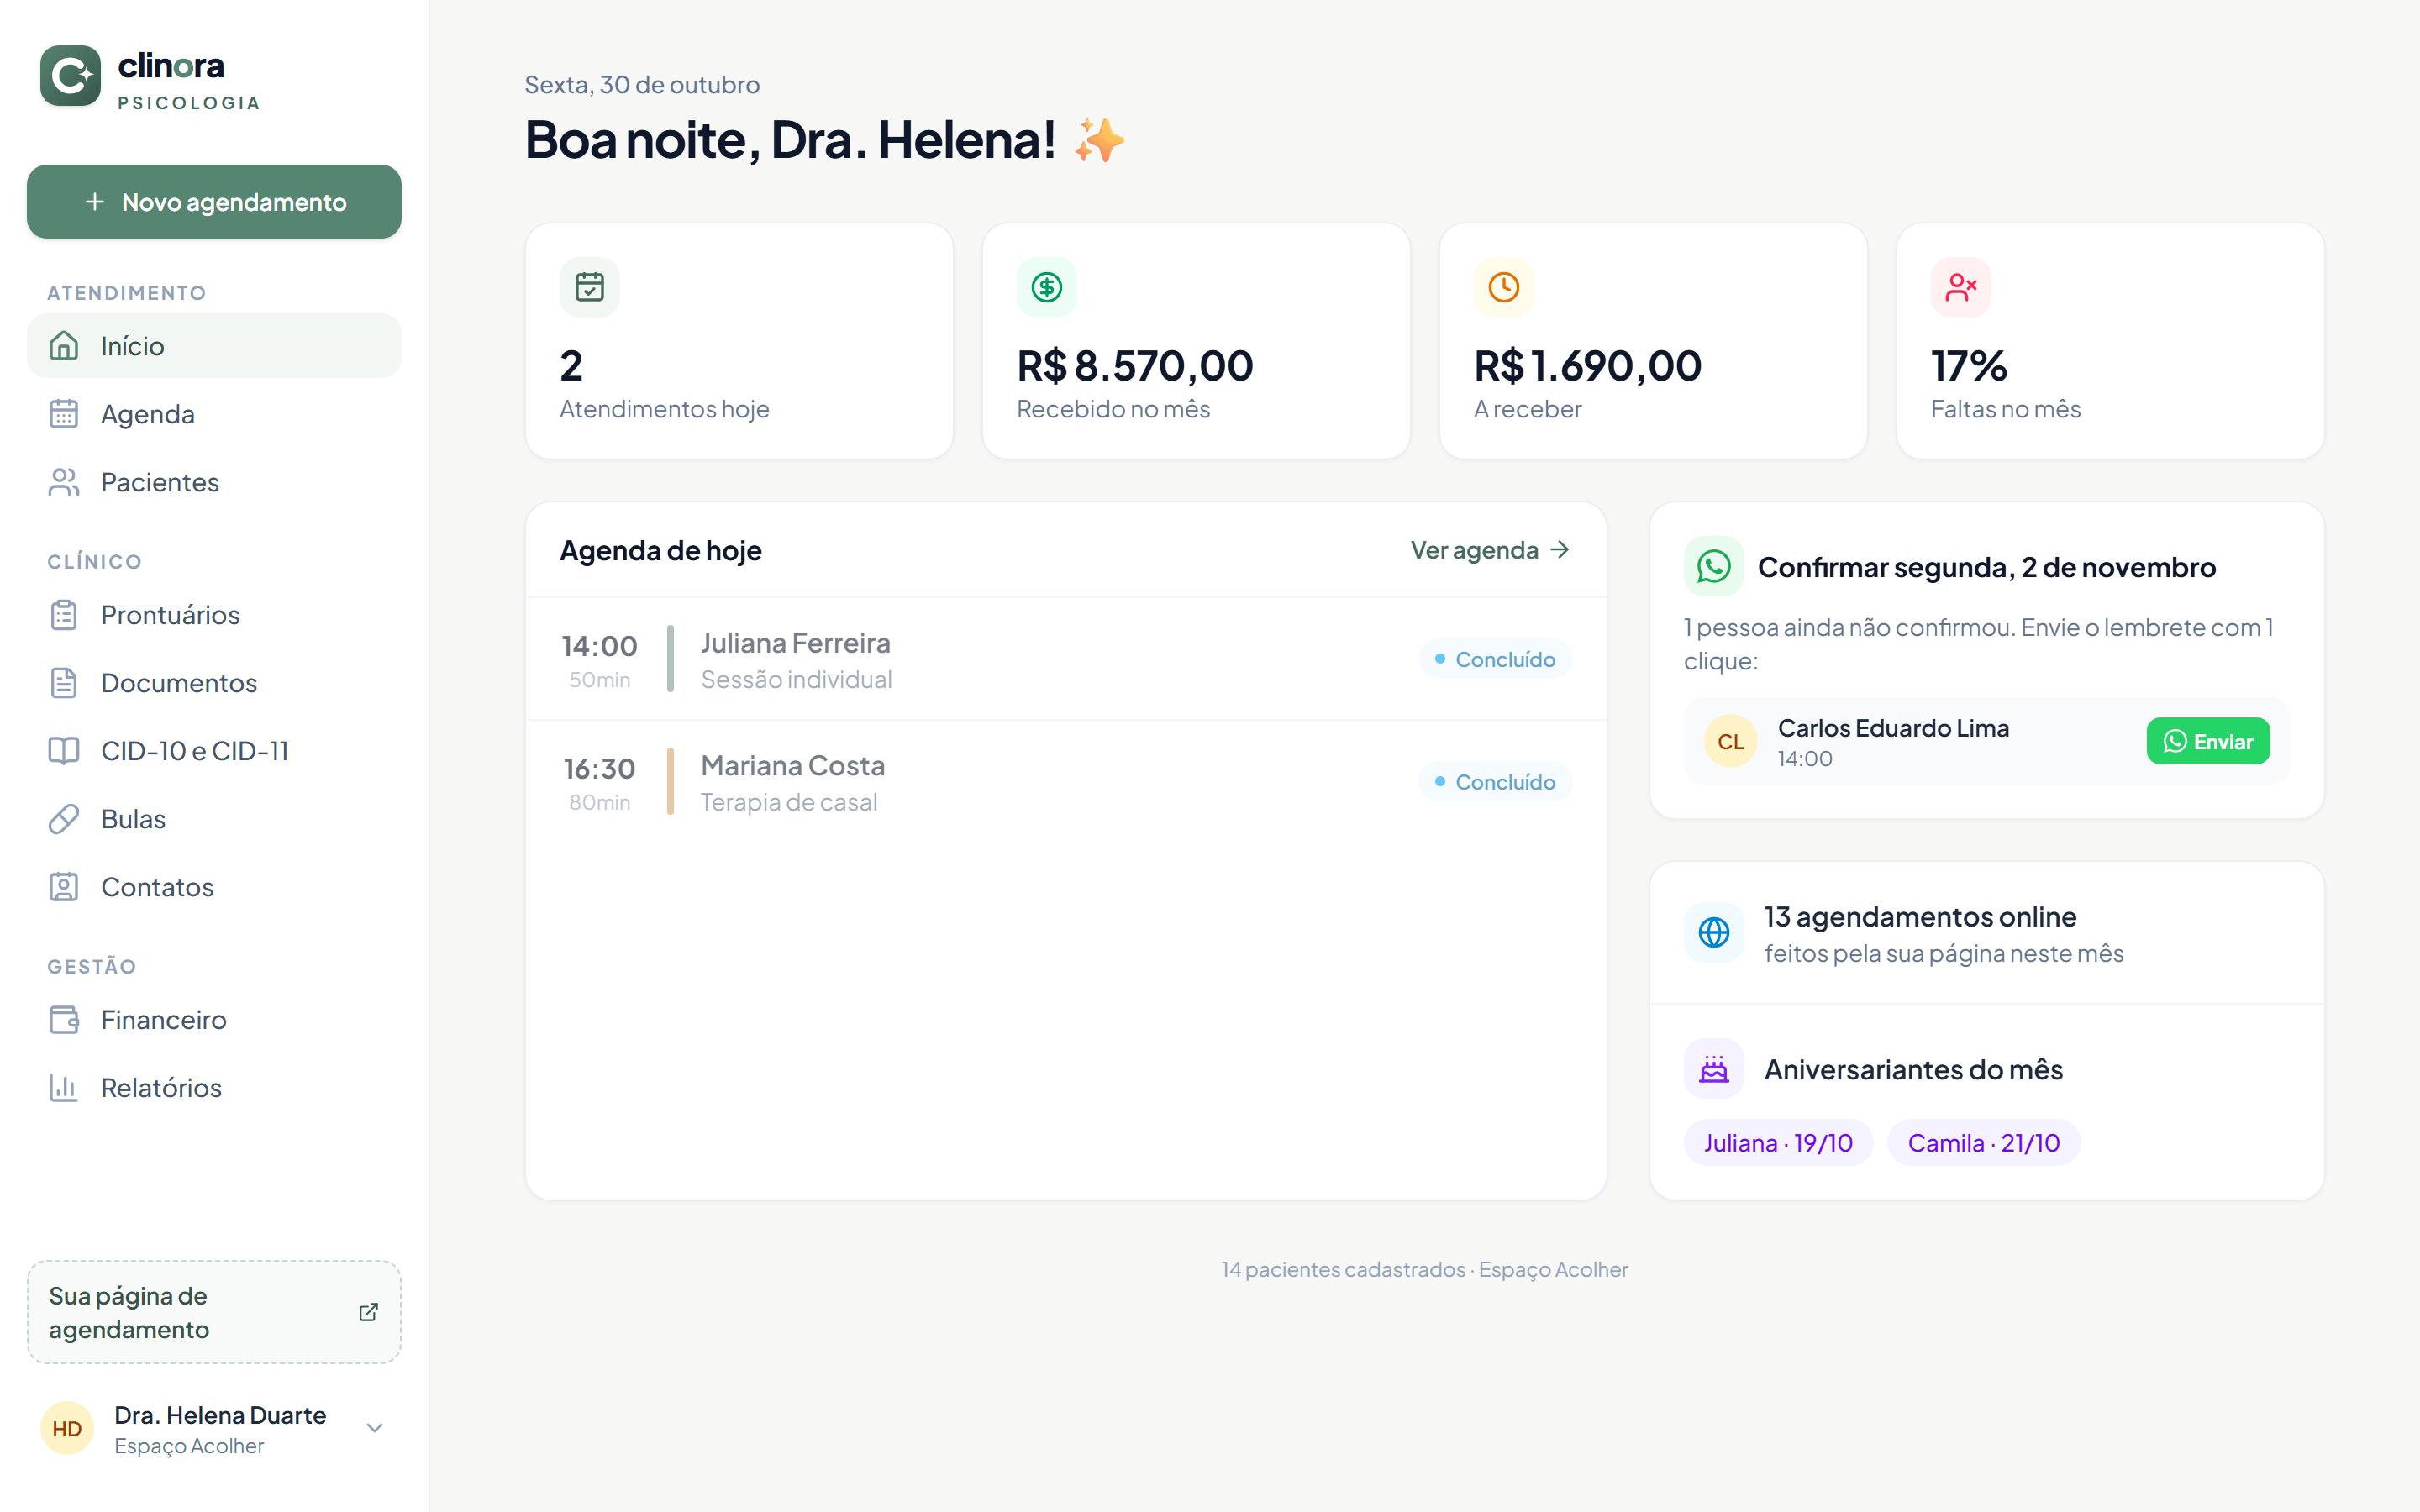Click the birthday cake icon for Aniversariantes
Image resolution: width=2420 pixels, height=1512 pixels.
[x=1713, y=1069]
